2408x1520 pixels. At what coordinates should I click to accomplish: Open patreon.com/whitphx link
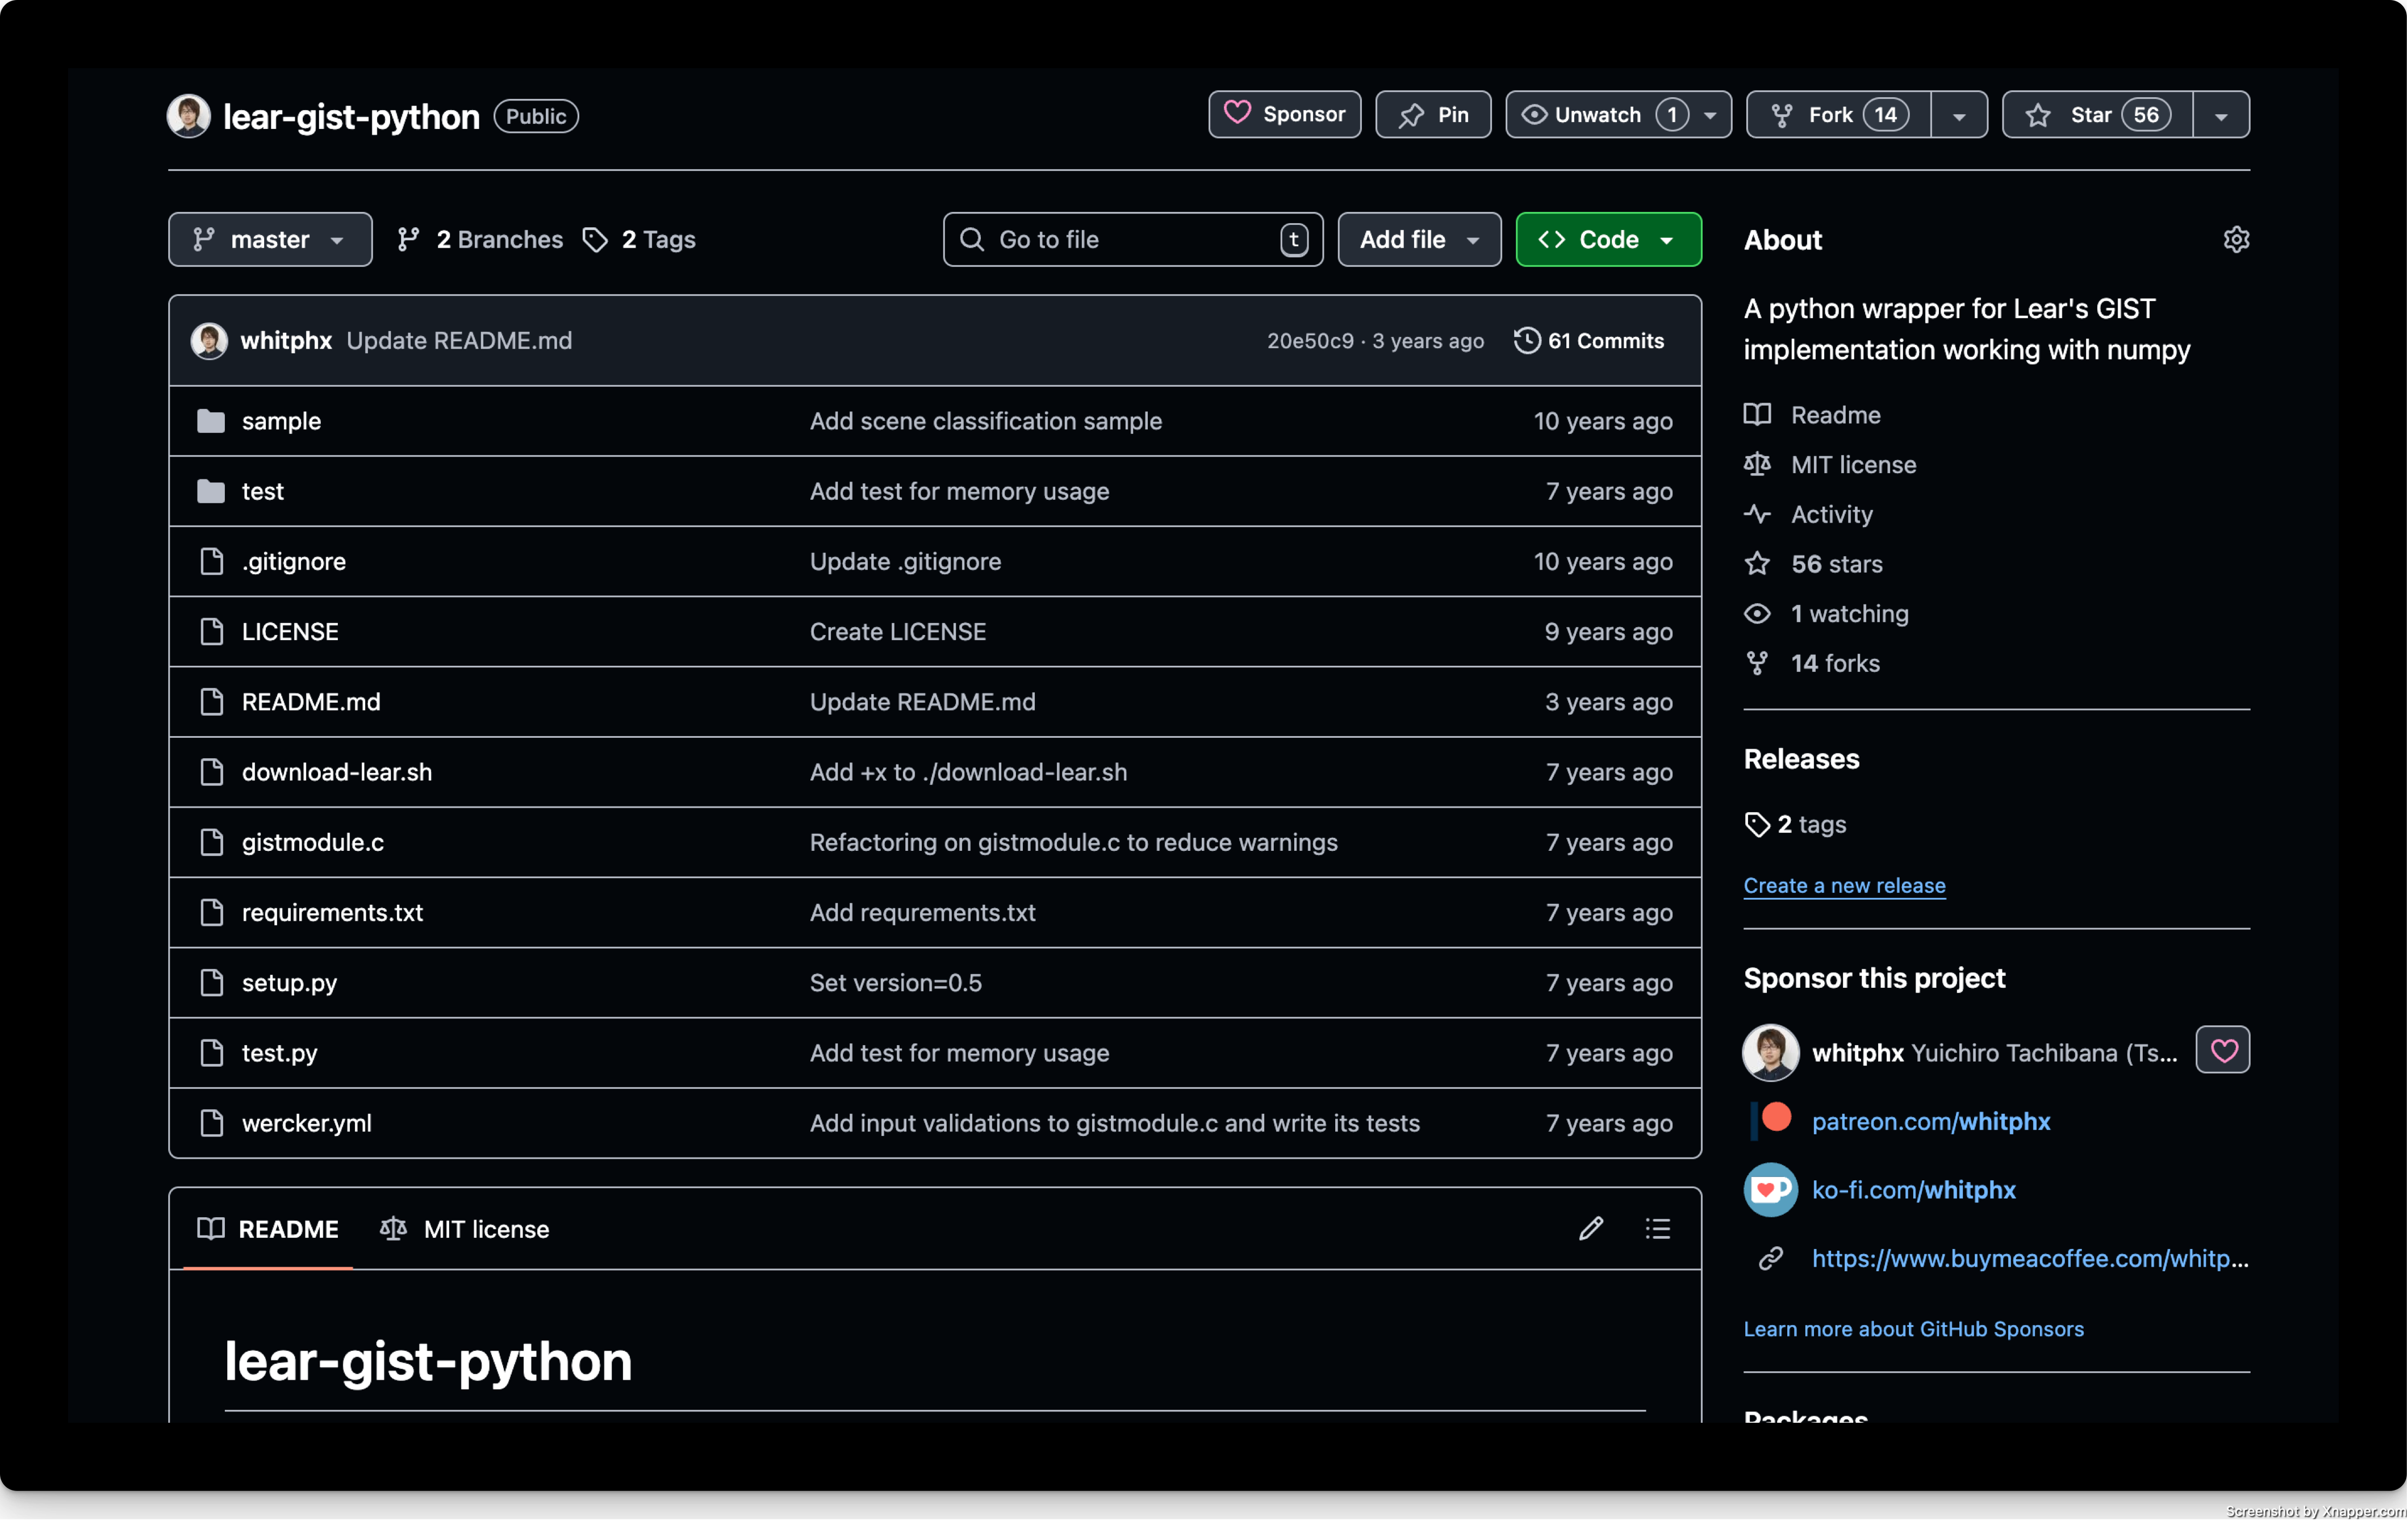click(1931, 1122)
